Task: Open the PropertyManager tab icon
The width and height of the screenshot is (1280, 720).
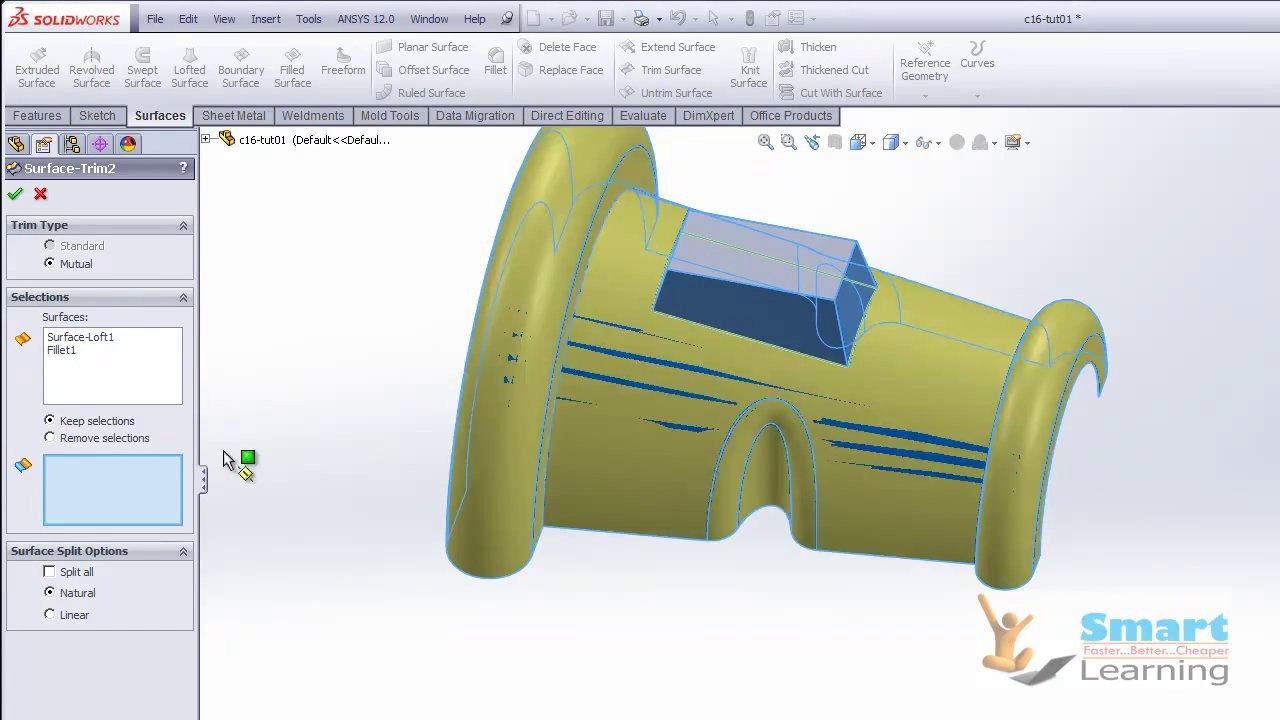Action: coord(43,144)
